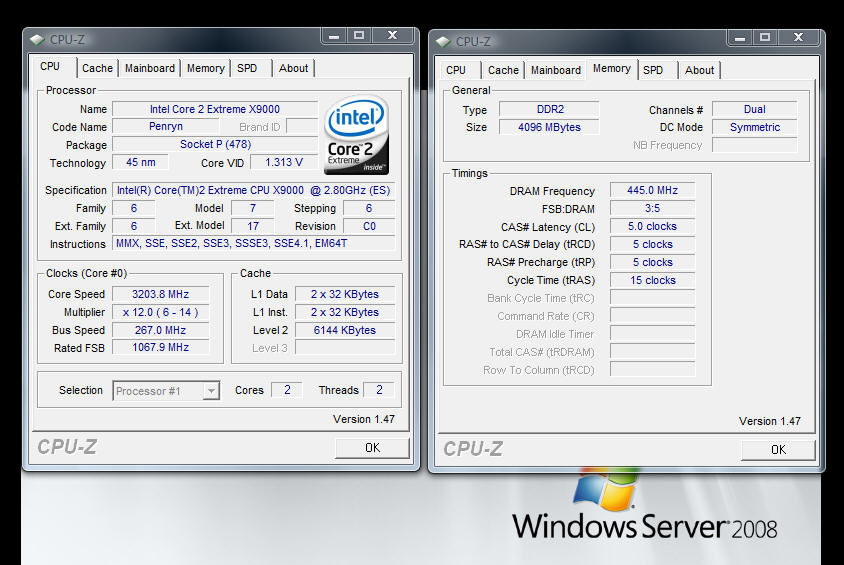Click the Core VID value 1.313 V
The width and height of the screenshot is (844, 565).
(x=284, y=162)
